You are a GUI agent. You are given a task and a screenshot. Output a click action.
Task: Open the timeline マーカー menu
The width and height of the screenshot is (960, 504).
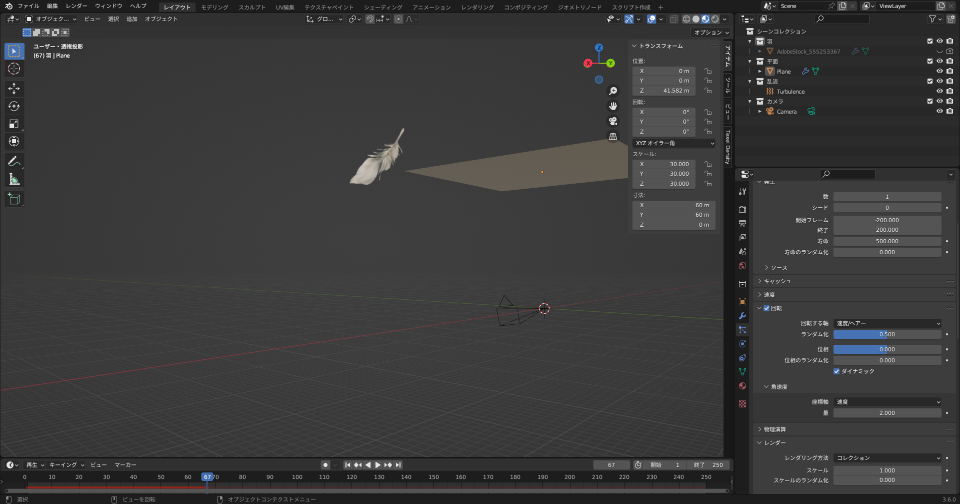coord(125,465)
